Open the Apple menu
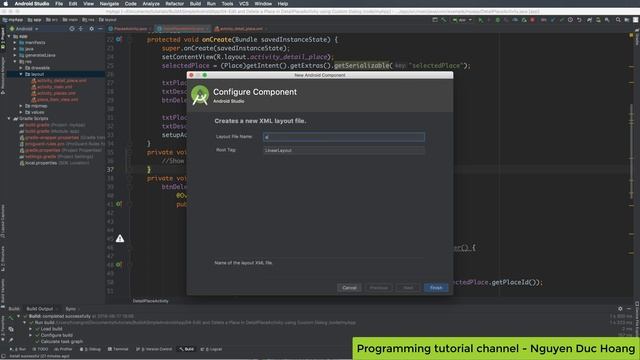 click(5, 4)
